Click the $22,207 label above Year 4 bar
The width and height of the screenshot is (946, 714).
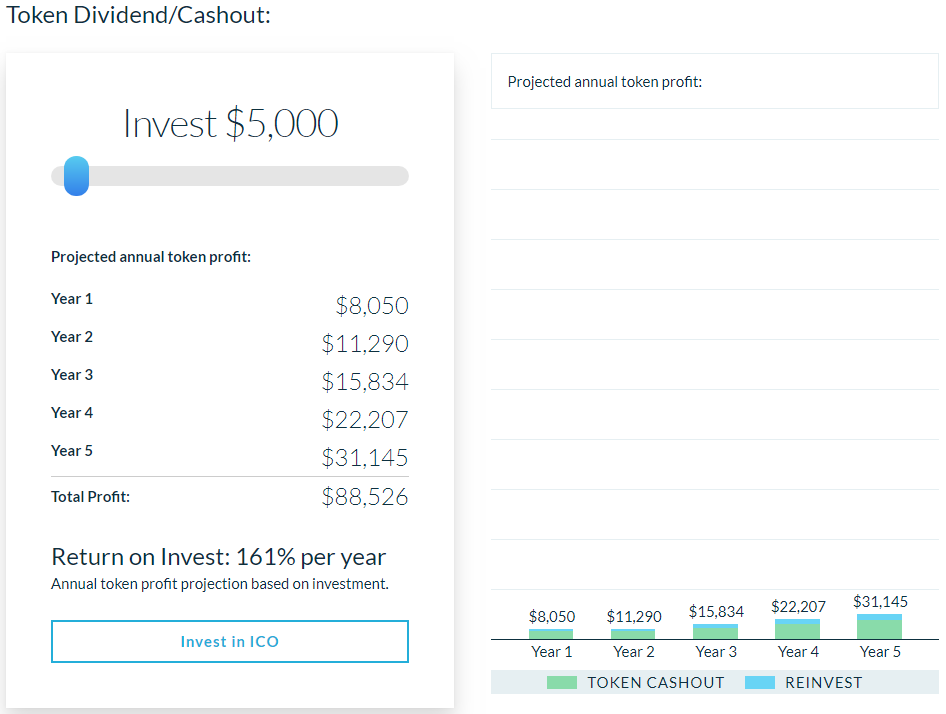(798, 606)
